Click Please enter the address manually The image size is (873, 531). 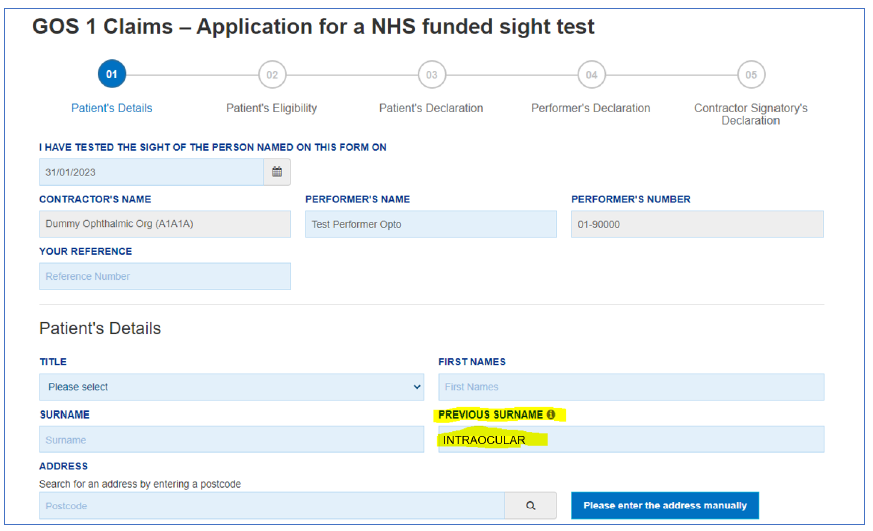pyautogui.click(x=665, y=505)
